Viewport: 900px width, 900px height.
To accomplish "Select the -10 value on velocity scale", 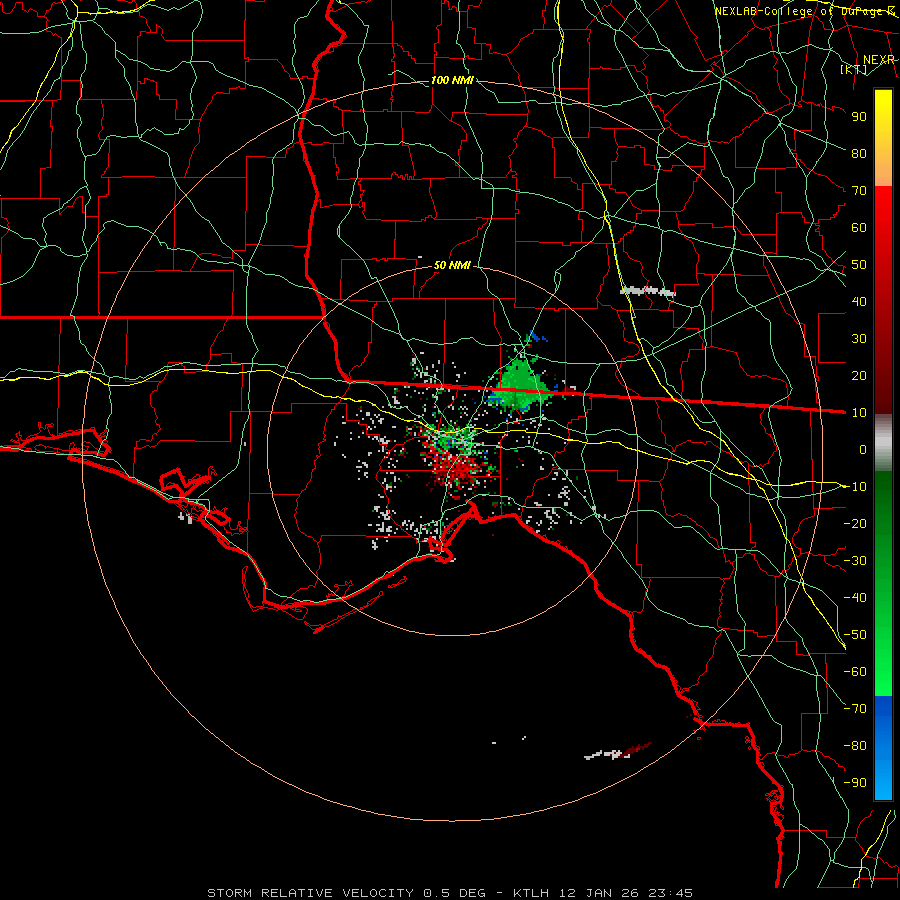I will click(855, 487).
